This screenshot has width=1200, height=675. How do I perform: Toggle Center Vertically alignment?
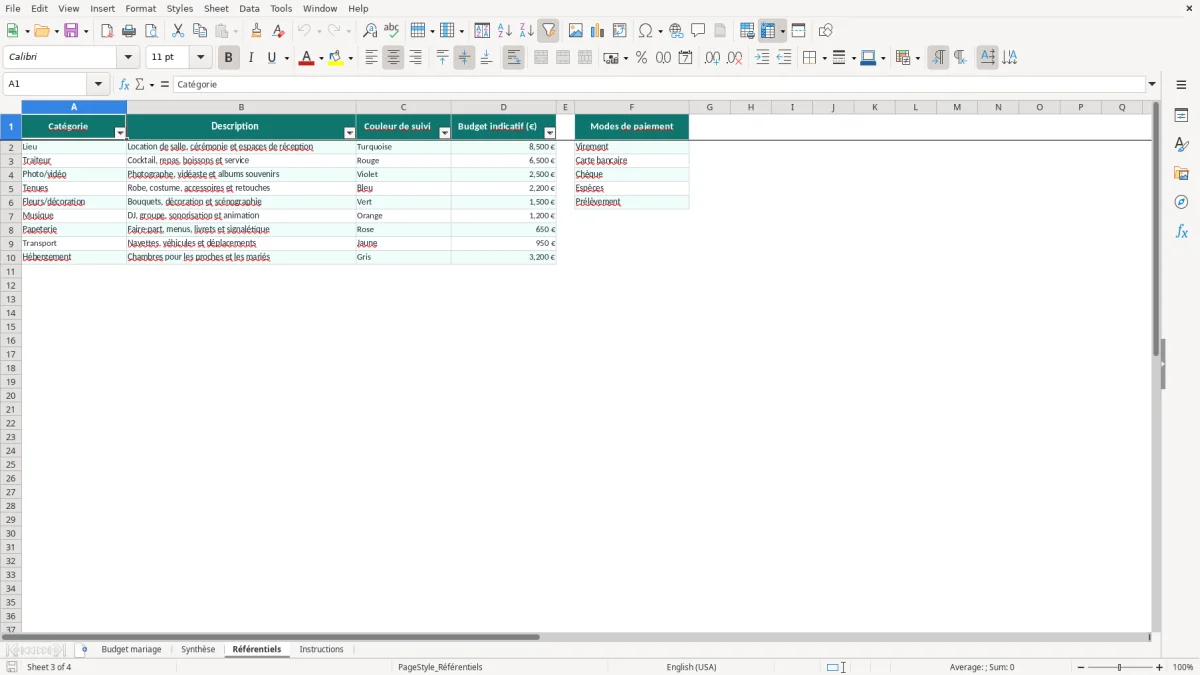tap(464, 58)
